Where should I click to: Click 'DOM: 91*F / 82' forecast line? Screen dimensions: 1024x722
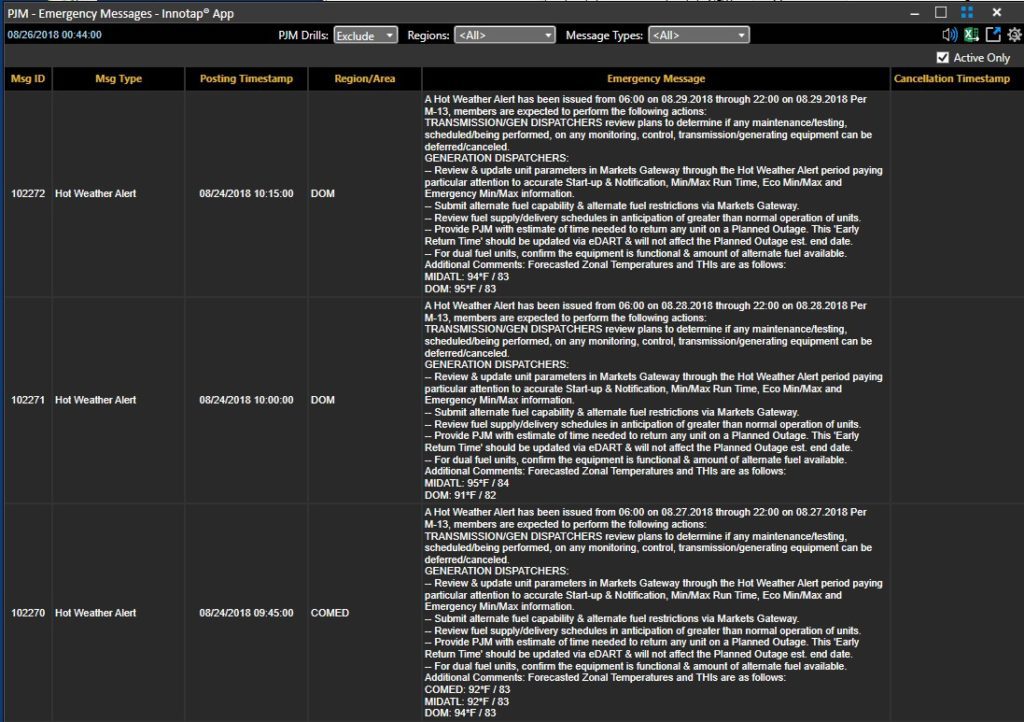[x=460, y=495]
